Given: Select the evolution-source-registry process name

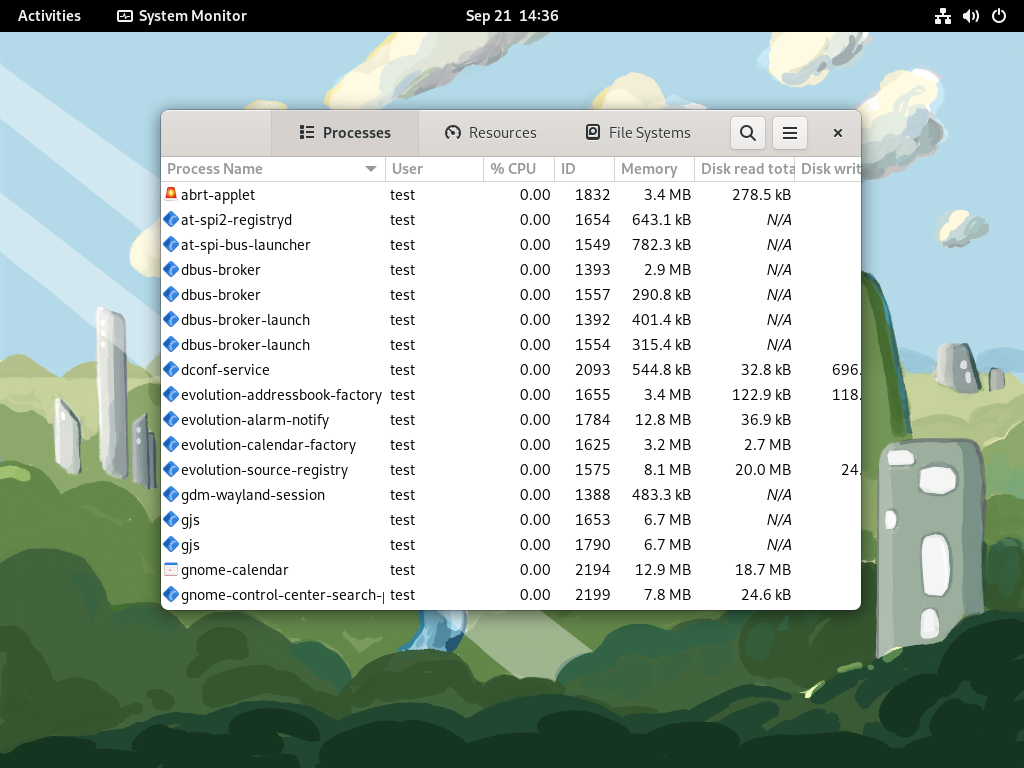Looking at the screenshot, I should [264, 470].
